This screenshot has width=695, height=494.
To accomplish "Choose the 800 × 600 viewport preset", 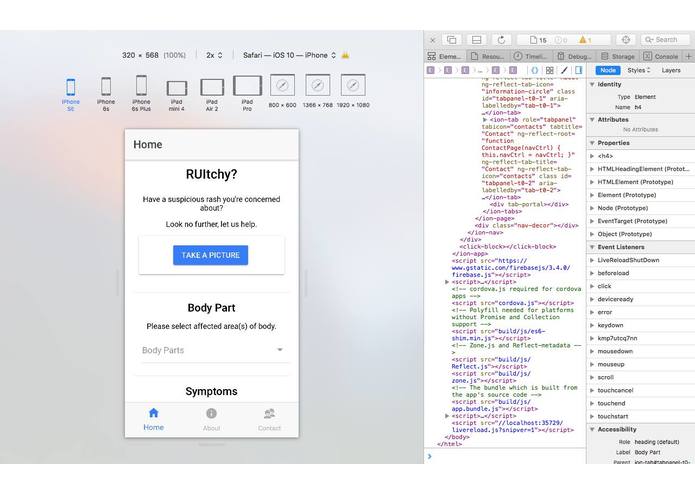I will (x=282, y=91).
